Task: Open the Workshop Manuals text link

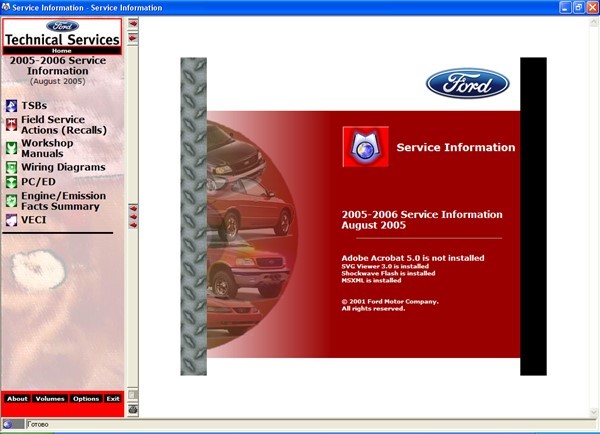Action: coord(47,148)
